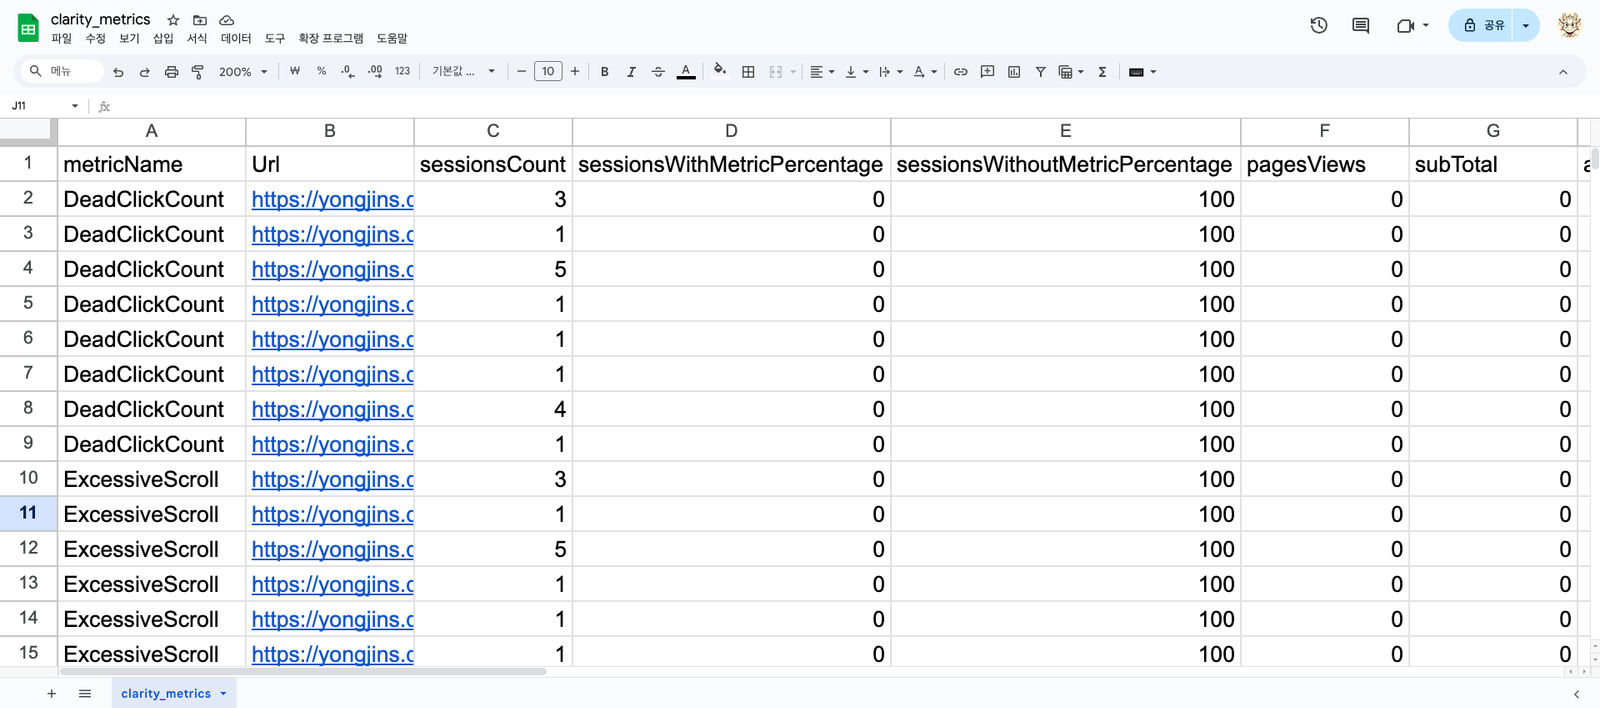Screen dimensions: 1600x708
Task: Toggle italic formatting
Action: (631, 72)
